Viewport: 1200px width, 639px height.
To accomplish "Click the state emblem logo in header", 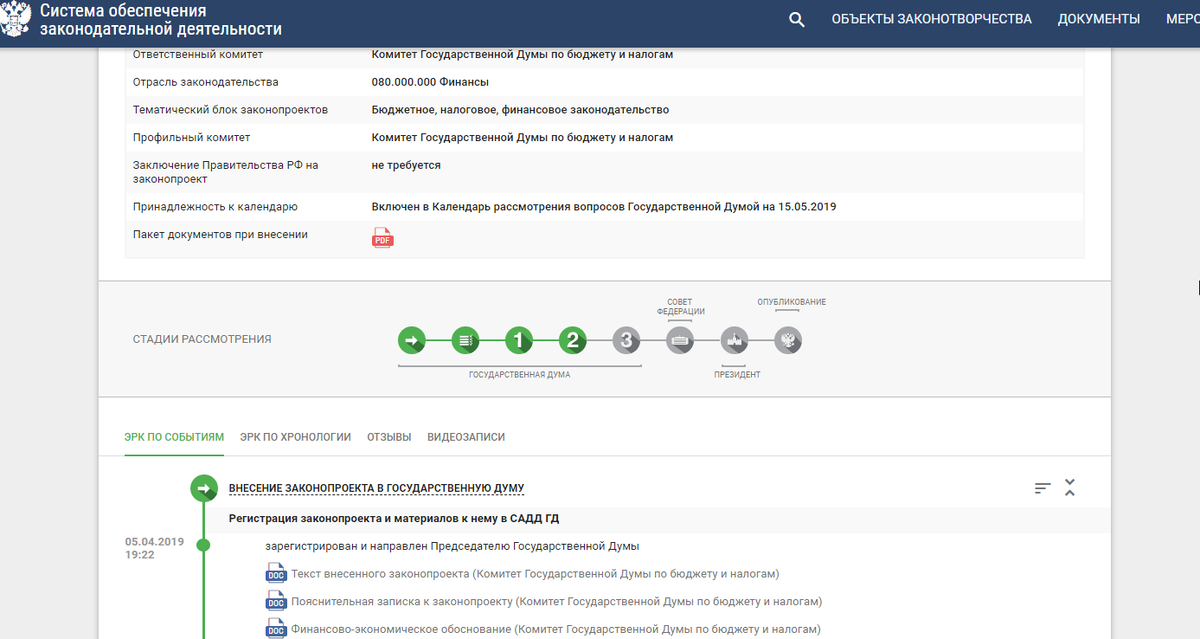I will (x=14, y=19).
